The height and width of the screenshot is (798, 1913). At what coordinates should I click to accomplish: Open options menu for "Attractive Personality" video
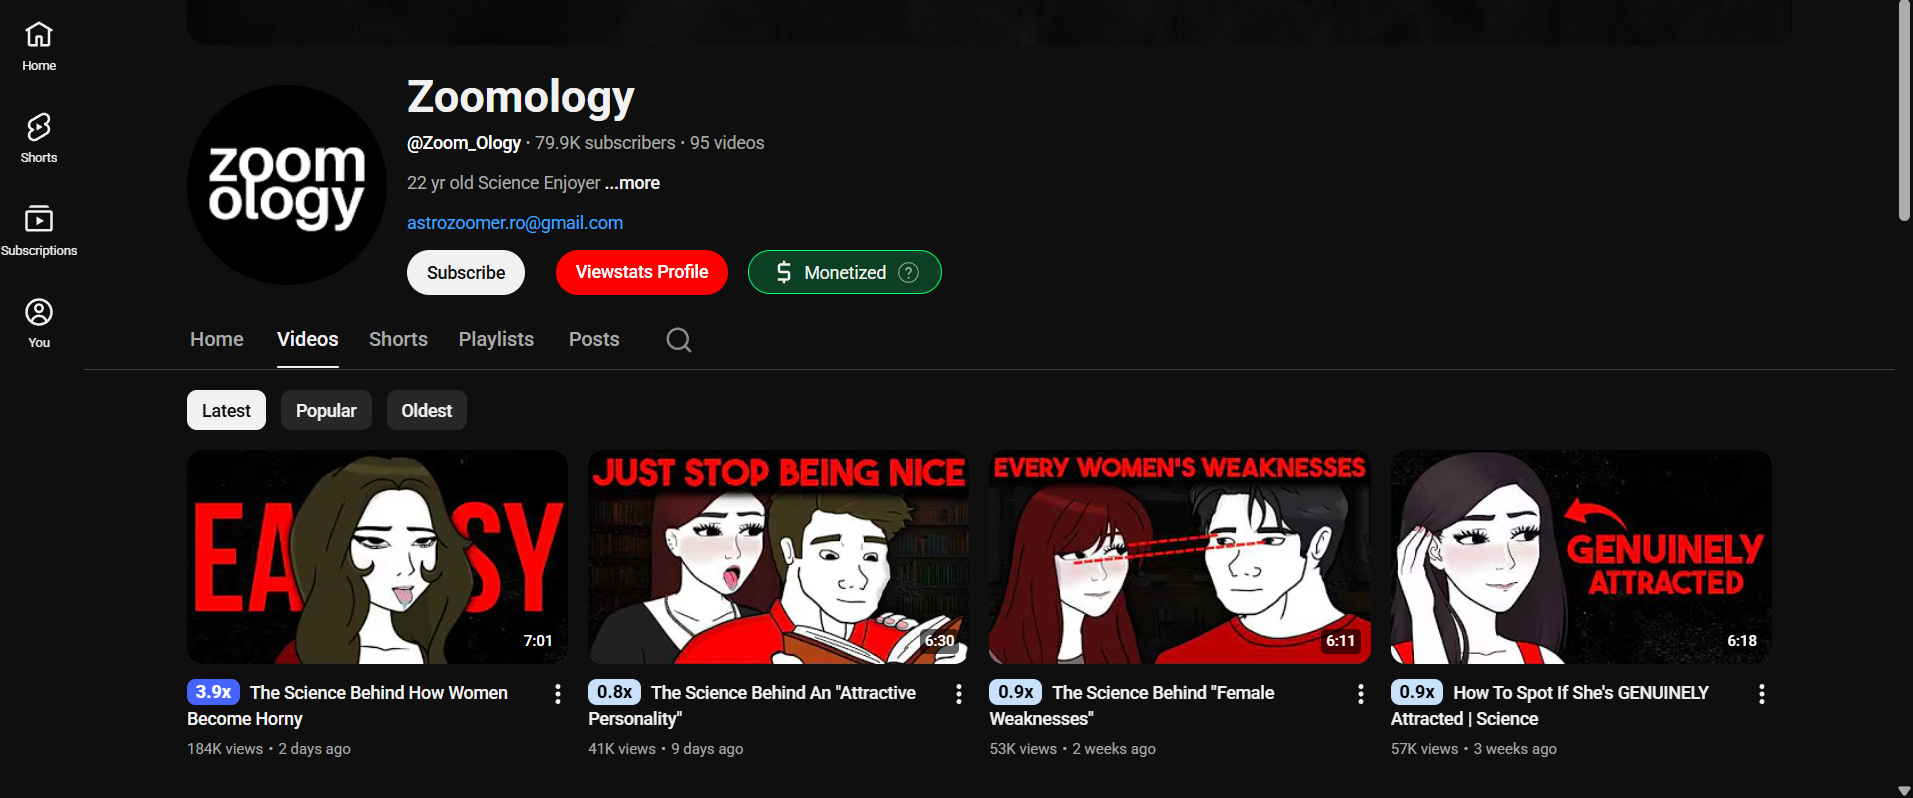tap(959, 694)
